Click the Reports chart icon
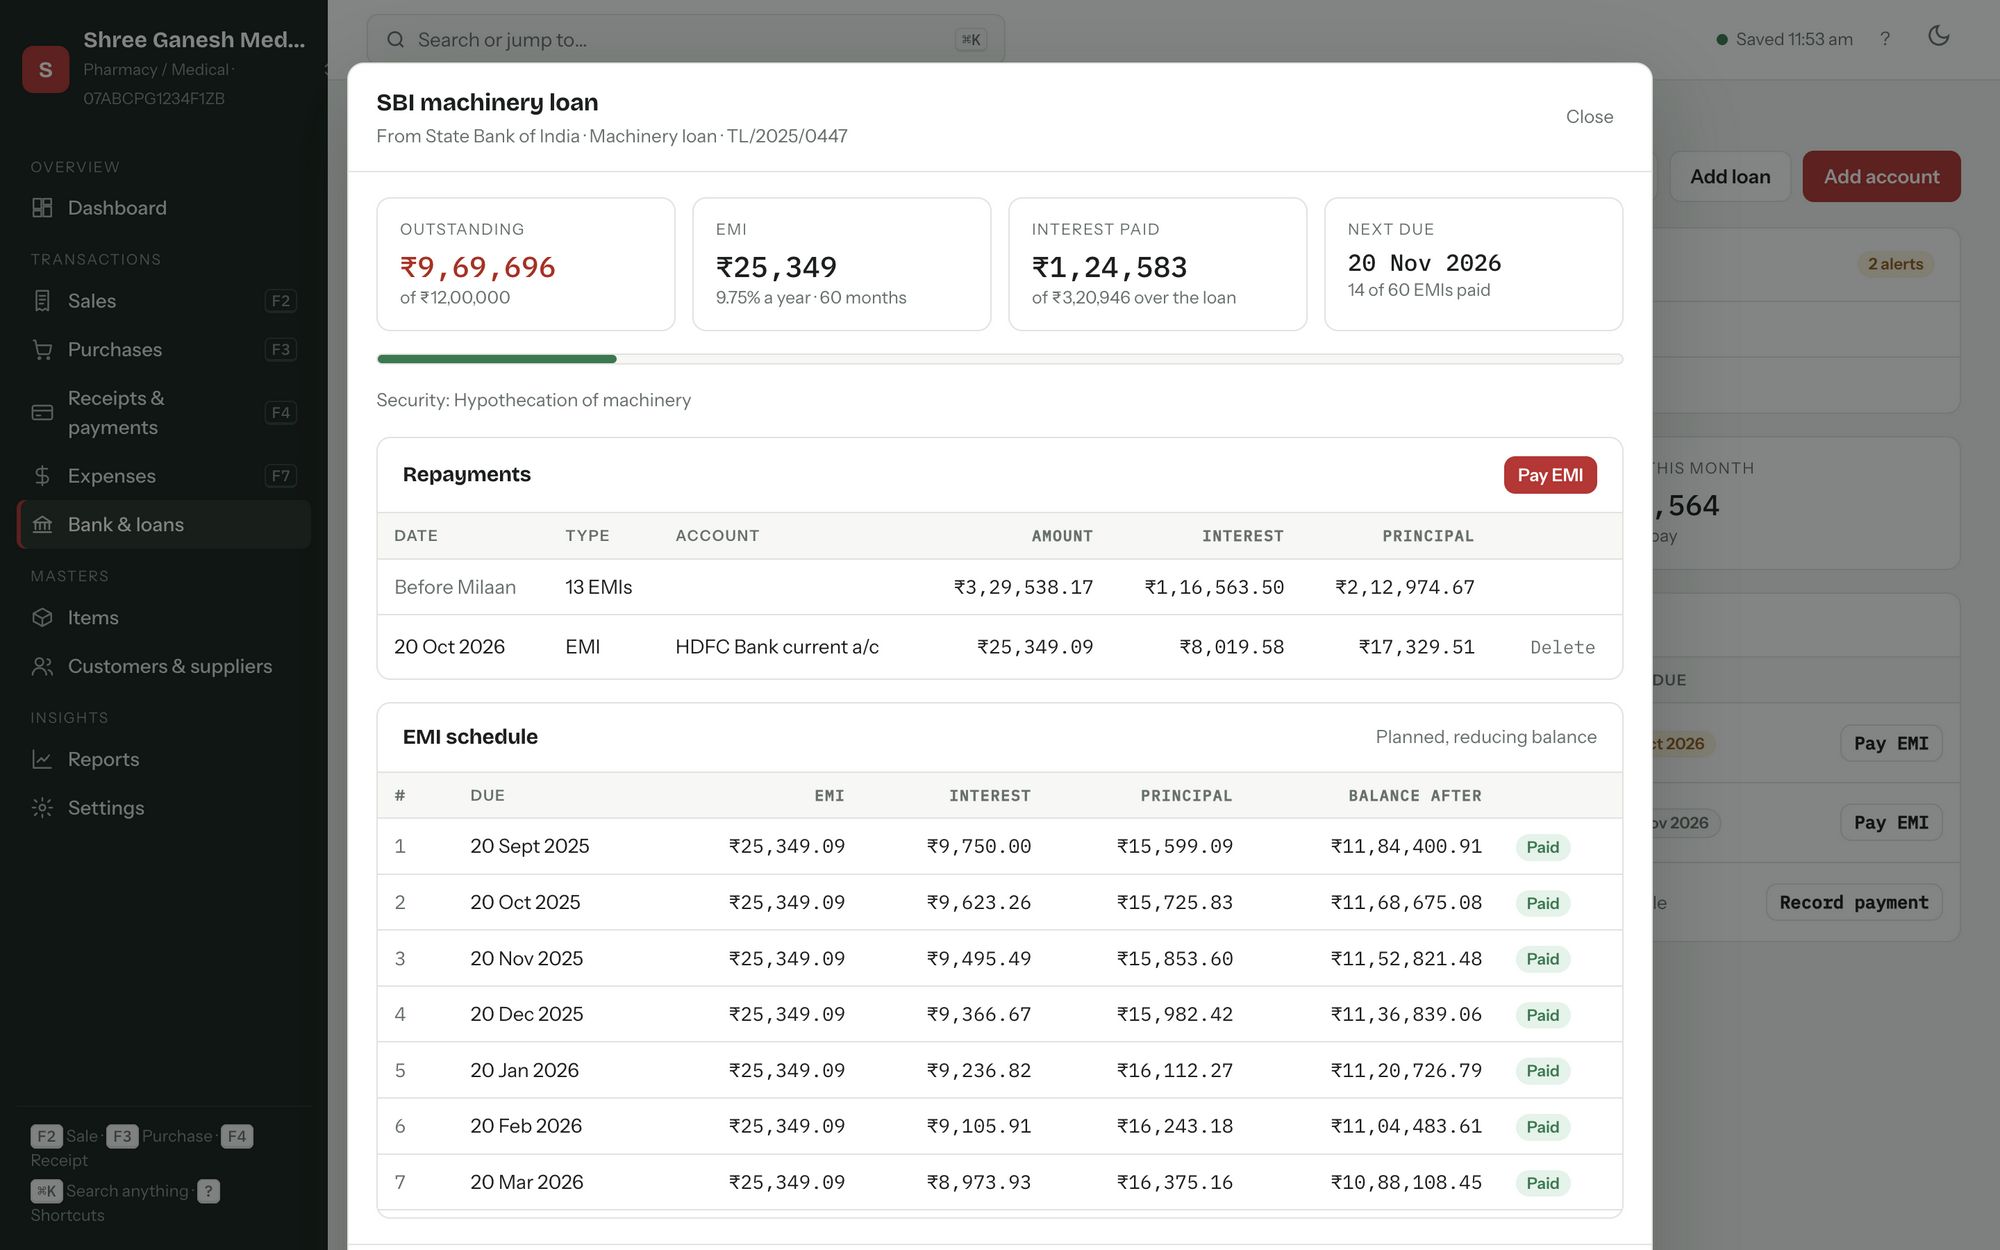Viewport: 2000px width, 1250px height. coord(42,760)
